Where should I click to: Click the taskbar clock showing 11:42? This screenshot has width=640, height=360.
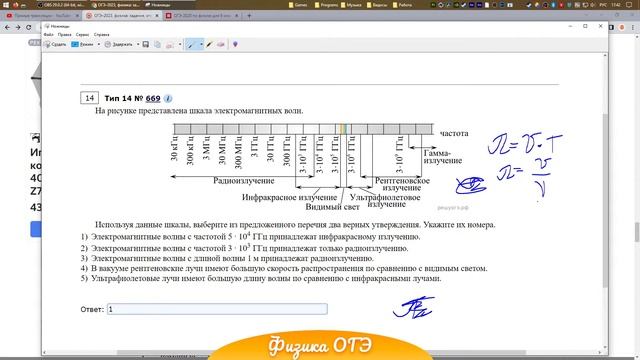tap(616, 5)
